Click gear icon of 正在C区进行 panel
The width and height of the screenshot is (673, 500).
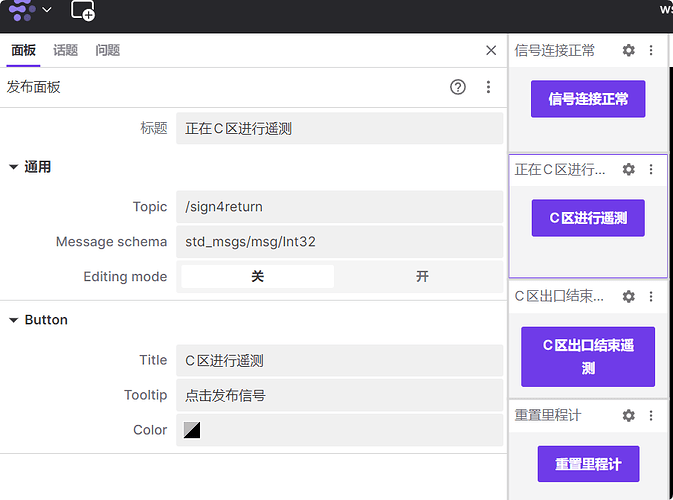tap(628, 170)
